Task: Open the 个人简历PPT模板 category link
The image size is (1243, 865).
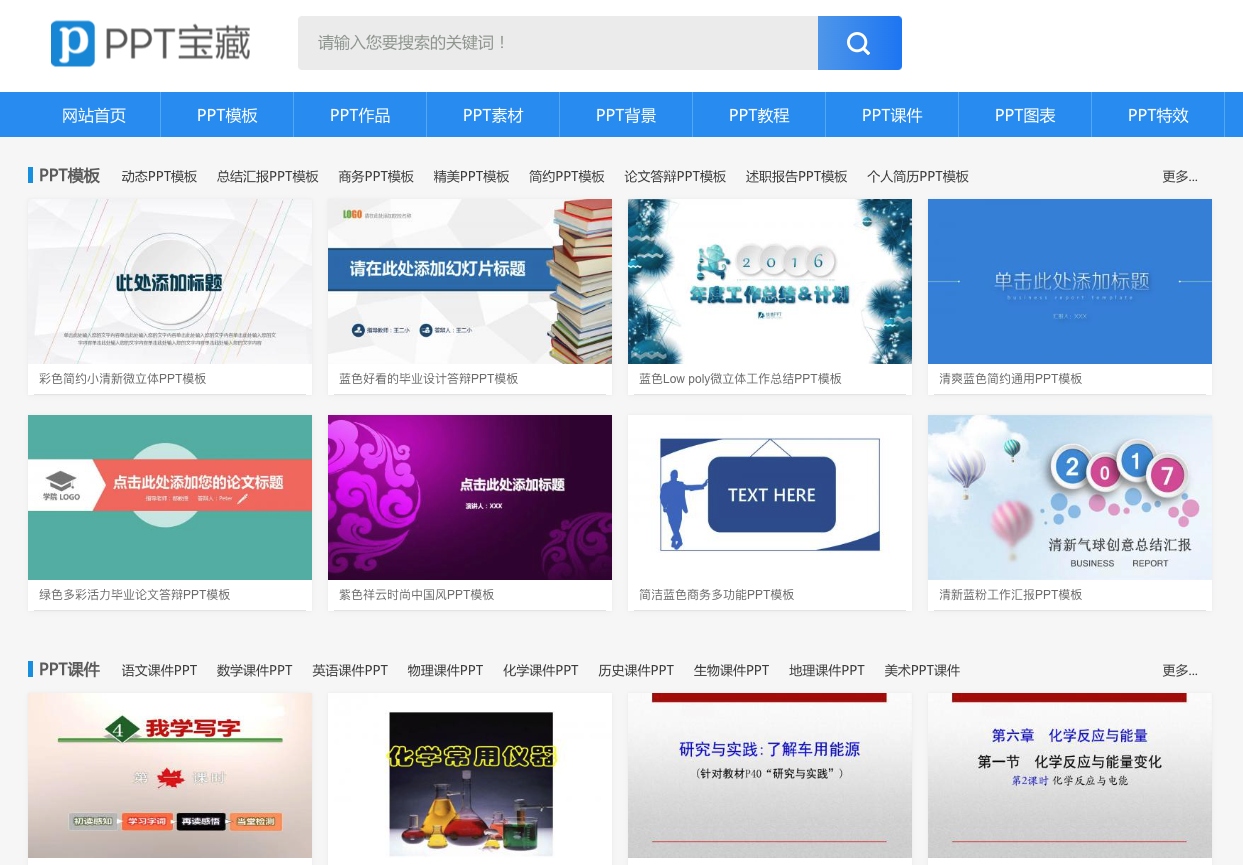Action: [918, 176]
